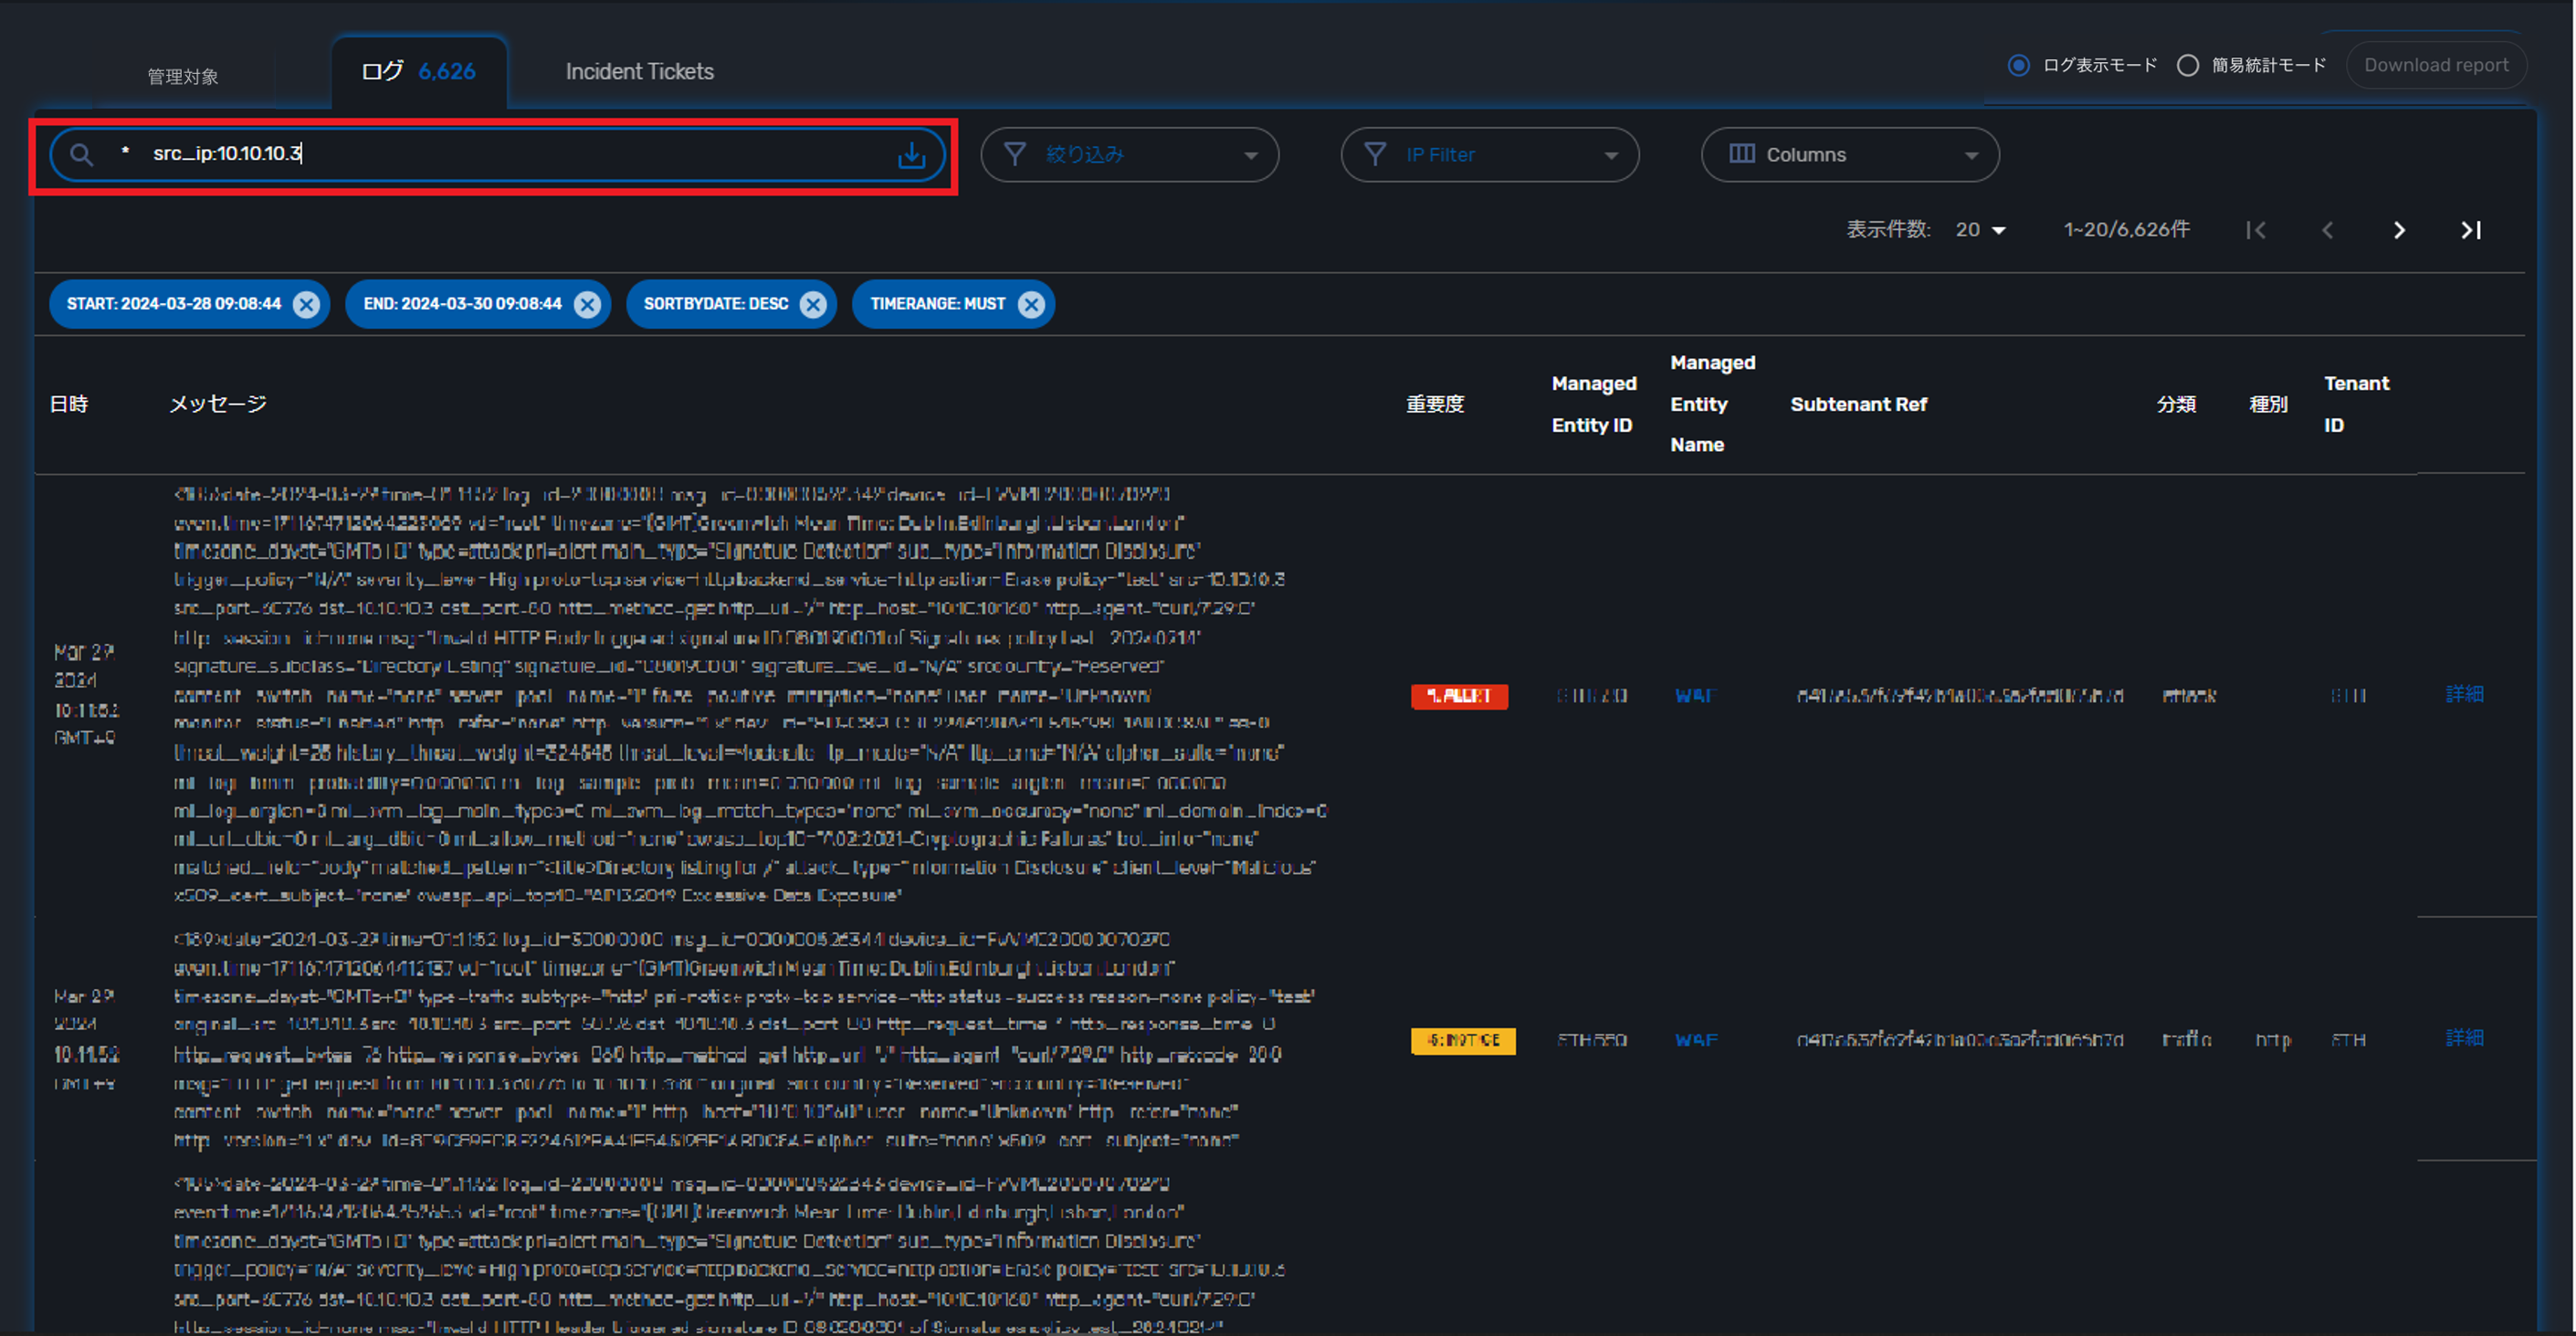2576x1336 pixels.
Task: Switch to the 管理対象 tab
Action: (x=183, y=77)
